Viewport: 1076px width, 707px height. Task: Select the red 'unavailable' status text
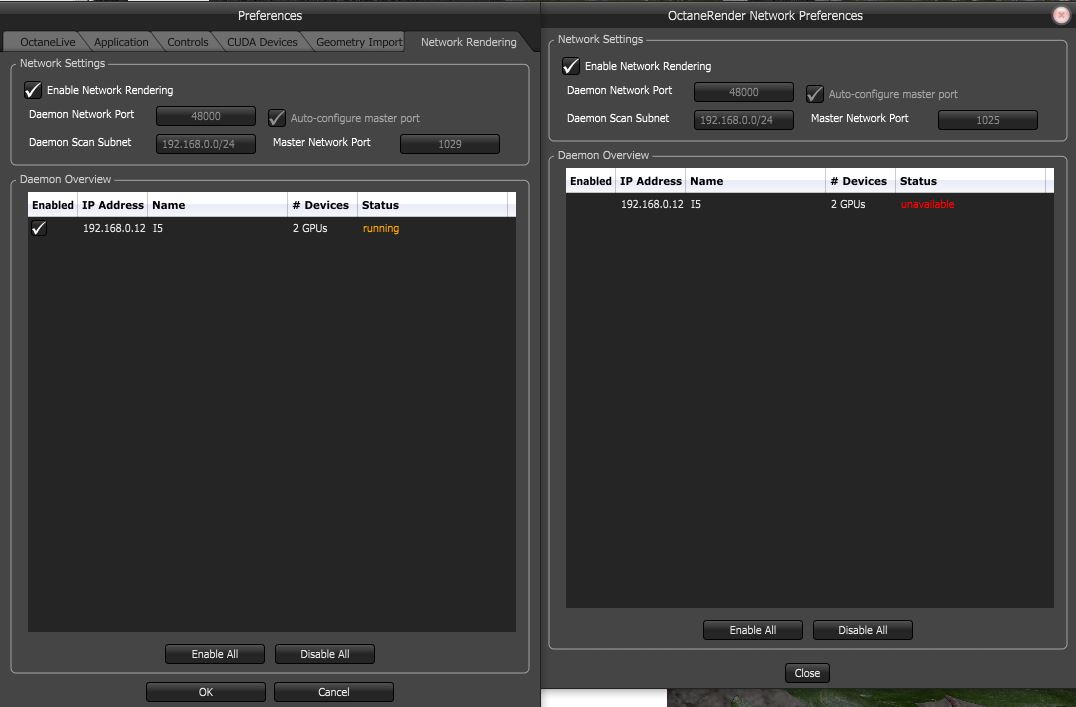pos(927,204)
